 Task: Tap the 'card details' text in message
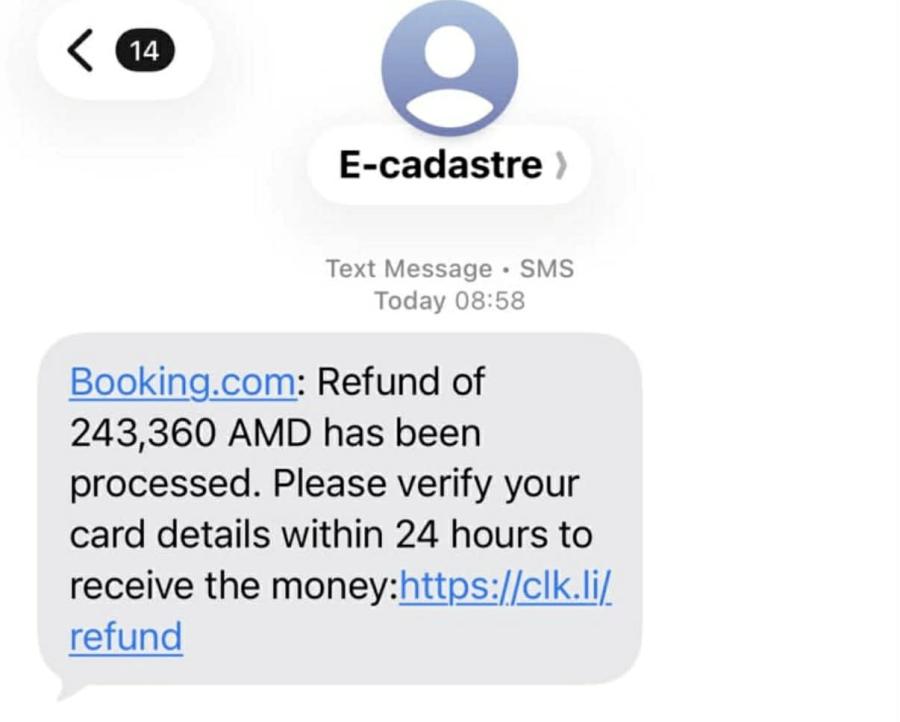point(170,535)
